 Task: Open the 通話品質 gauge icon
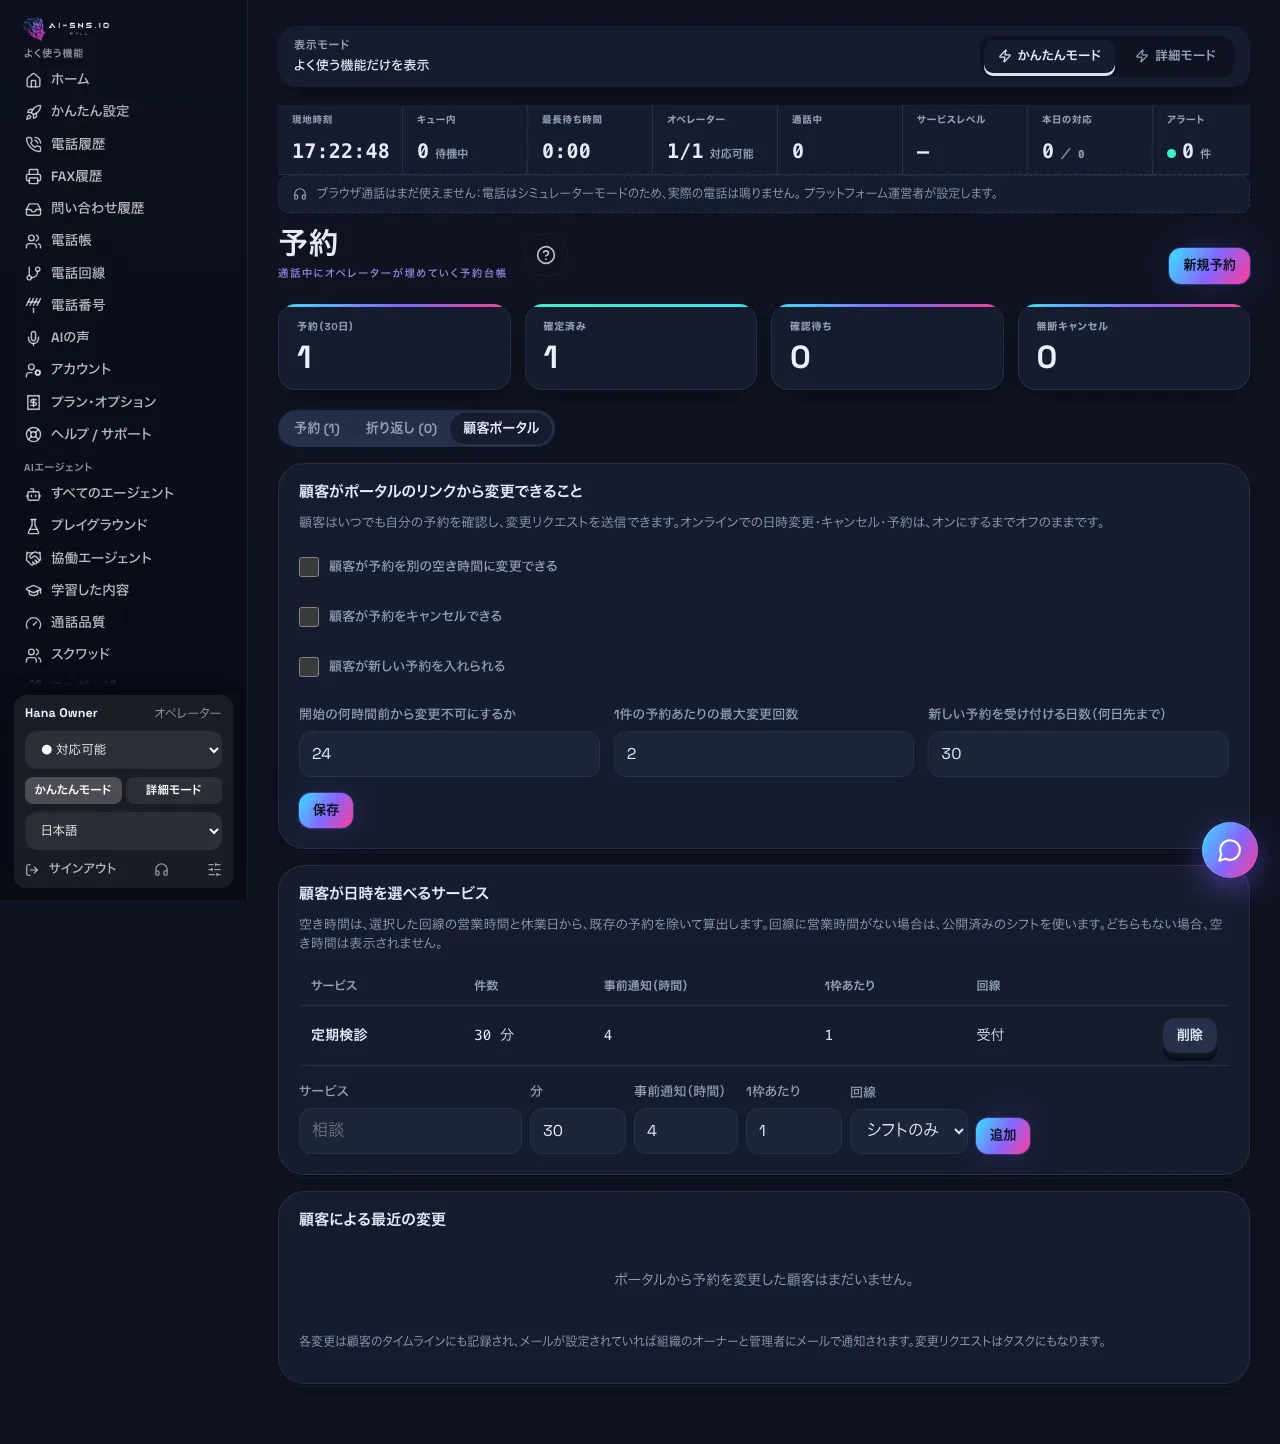(33, 623)
